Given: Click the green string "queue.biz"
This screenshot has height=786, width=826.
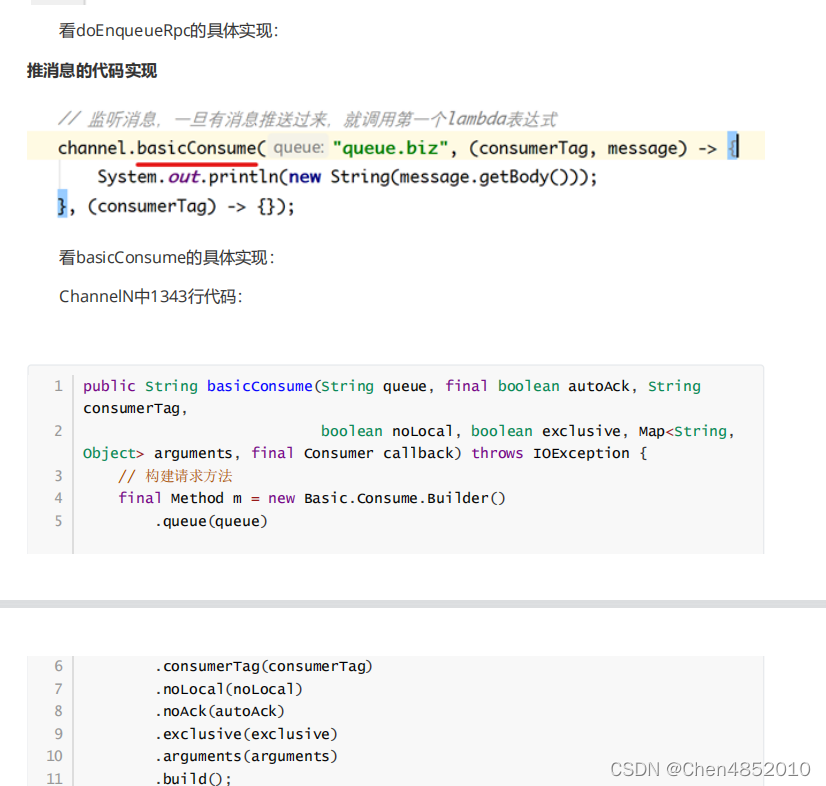Looking at the screenshot, I should (390, 148).
